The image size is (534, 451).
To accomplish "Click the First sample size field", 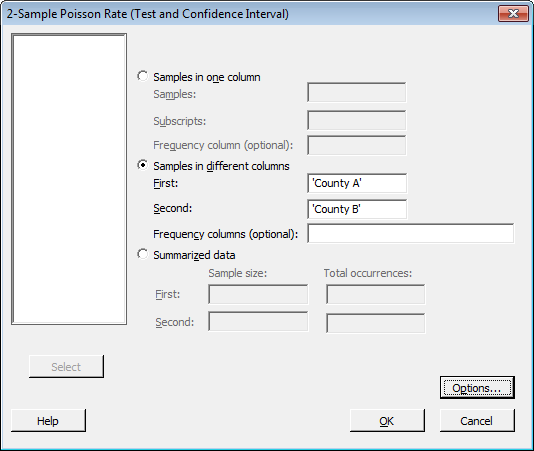I will [x=258, y=294].
